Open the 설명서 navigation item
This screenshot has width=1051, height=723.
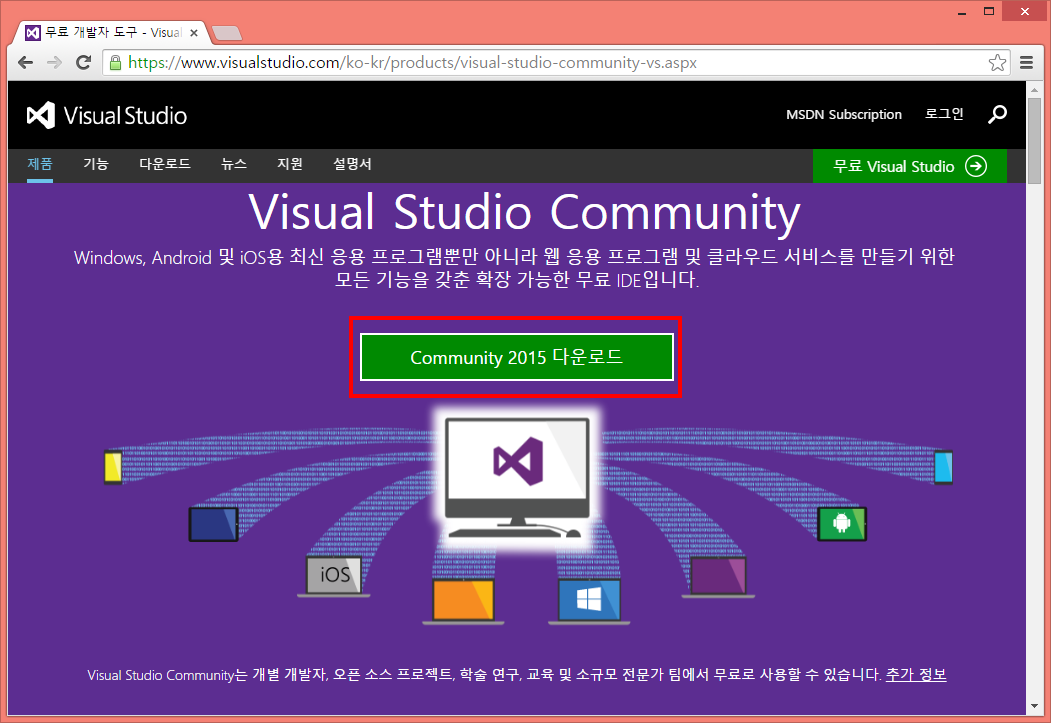pyautogui.click(x=353, y=164)
